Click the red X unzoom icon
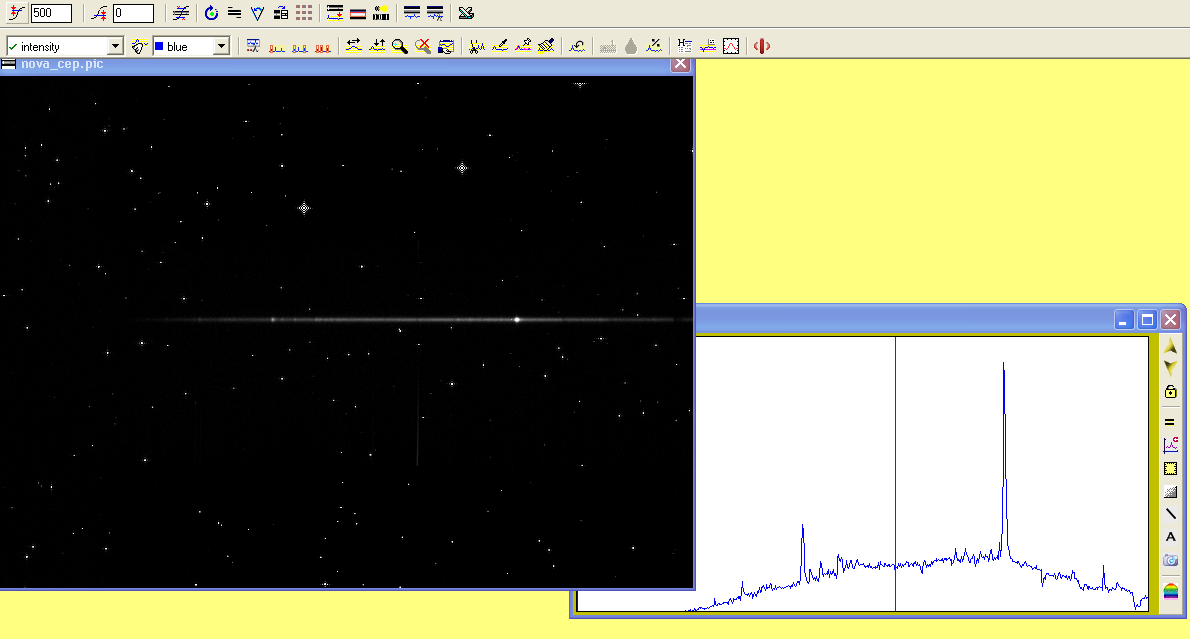 click(423, 46)
